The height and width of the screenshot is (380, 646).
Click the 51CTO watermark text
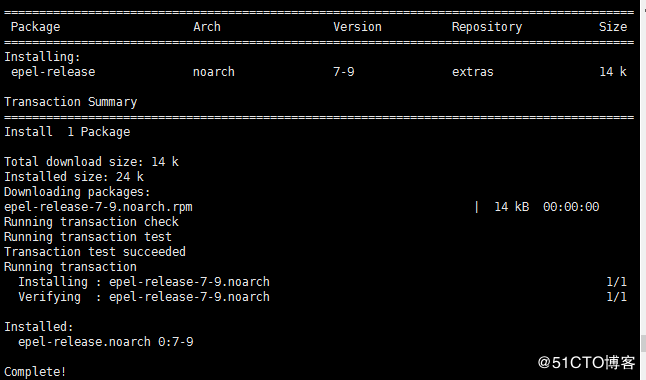586,363
